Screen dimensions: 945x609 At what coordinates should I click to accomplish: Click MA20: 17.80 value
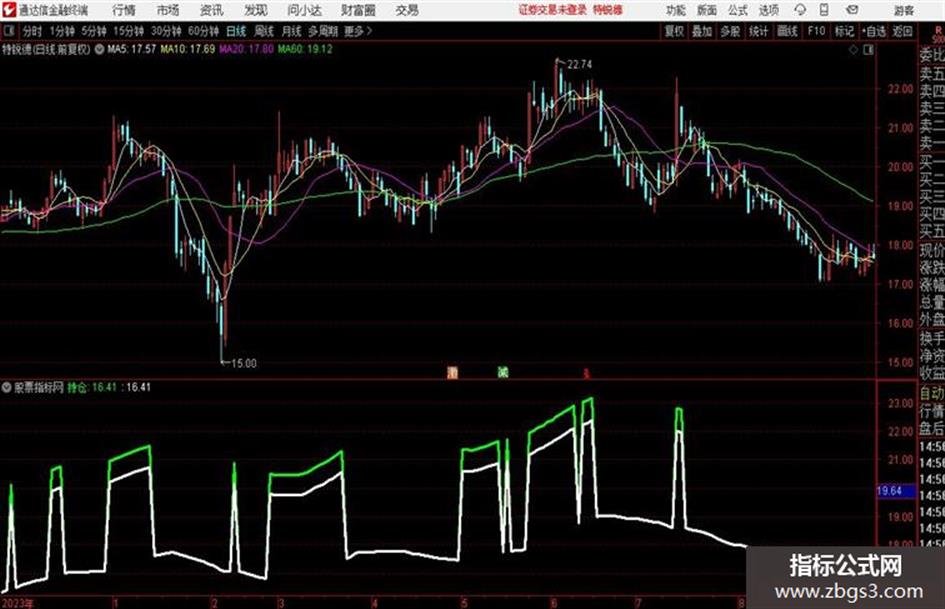[246, 49]
